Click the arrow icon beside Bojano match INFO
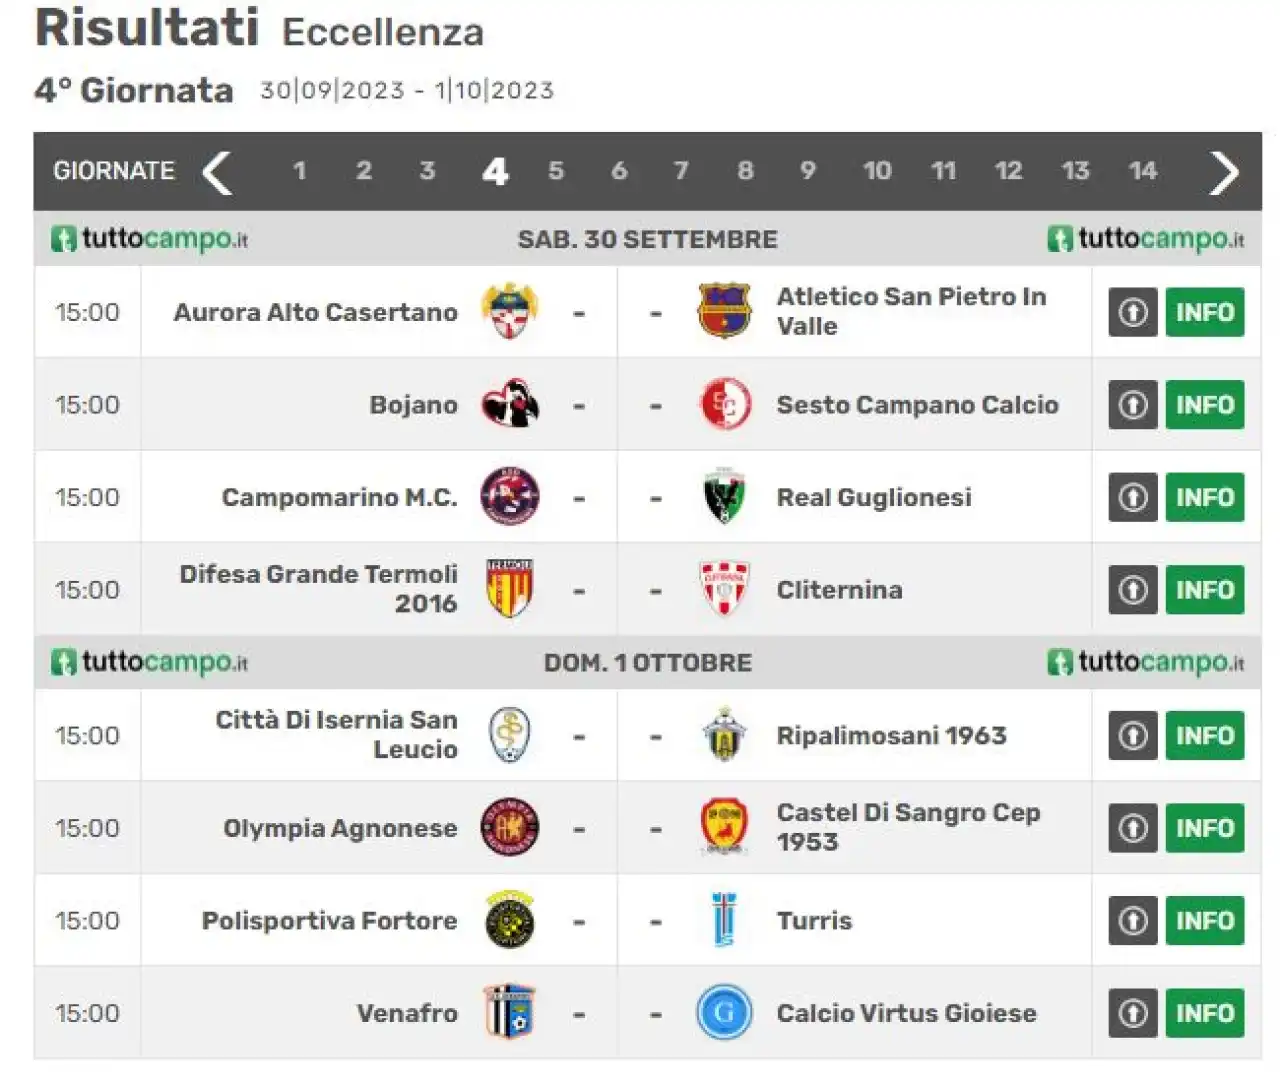1280x1085 pixels. pyautogui.click(x=1133, y=404)
